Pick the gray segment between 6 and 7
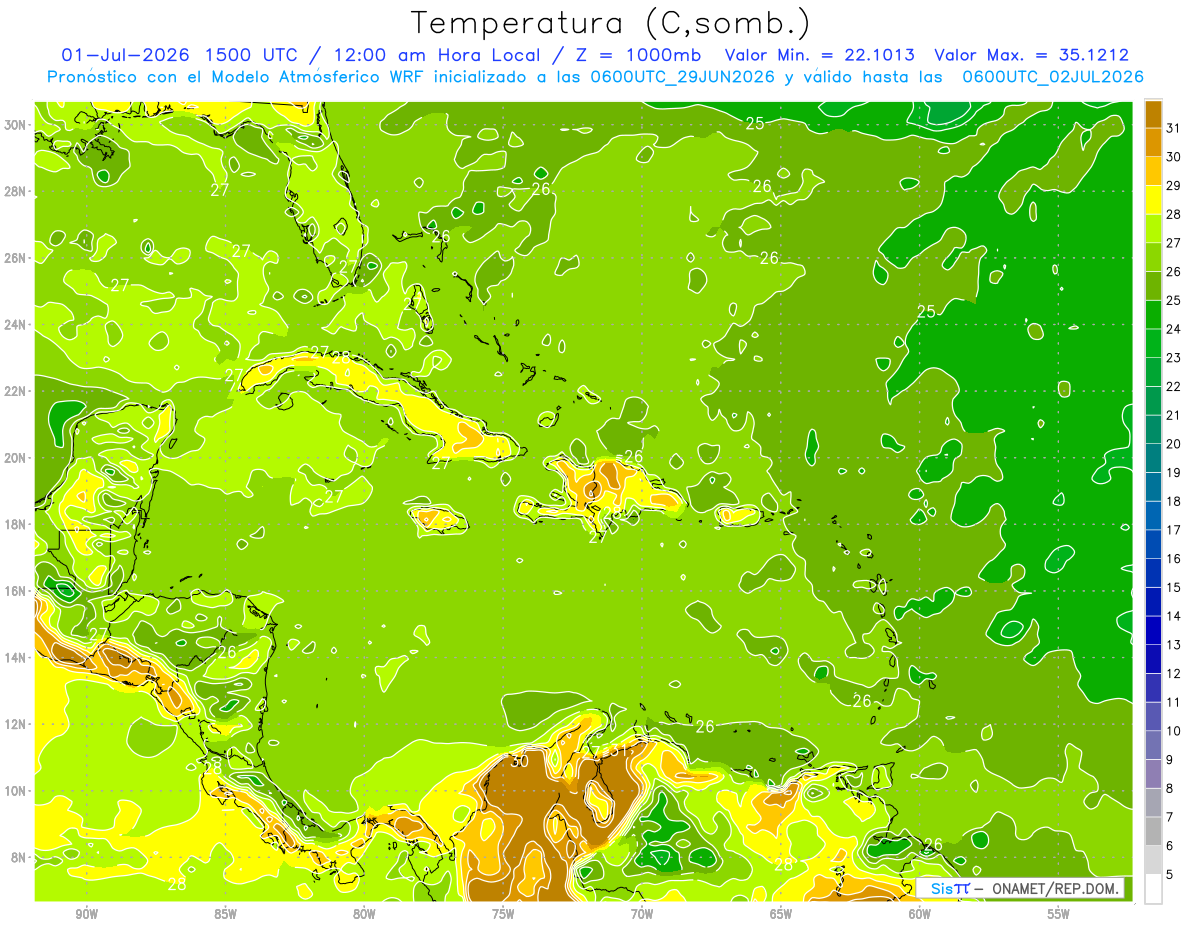Screen dimensions: 1200x927 [1153, 831]
